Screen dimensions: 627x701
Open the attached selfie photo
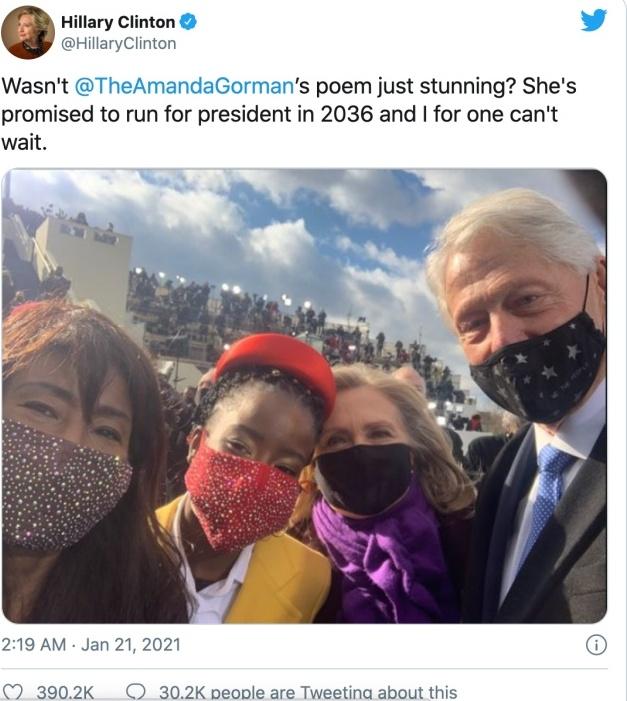(x=304, y=396)
